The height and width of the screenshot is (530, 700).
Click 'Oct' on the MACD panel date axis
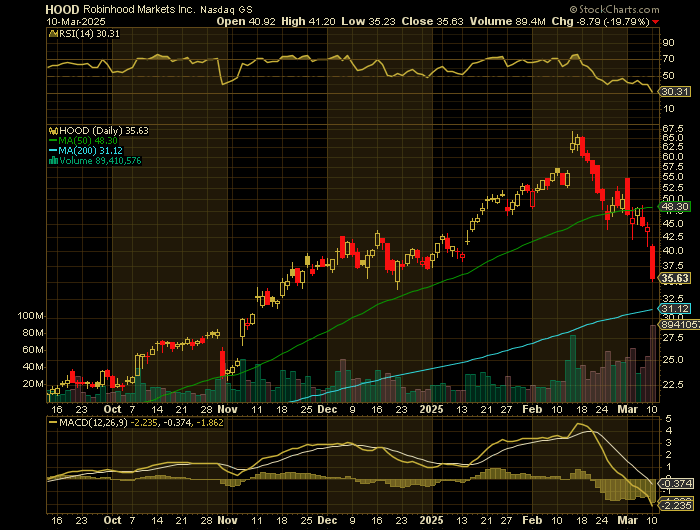[x=112, y=520]
